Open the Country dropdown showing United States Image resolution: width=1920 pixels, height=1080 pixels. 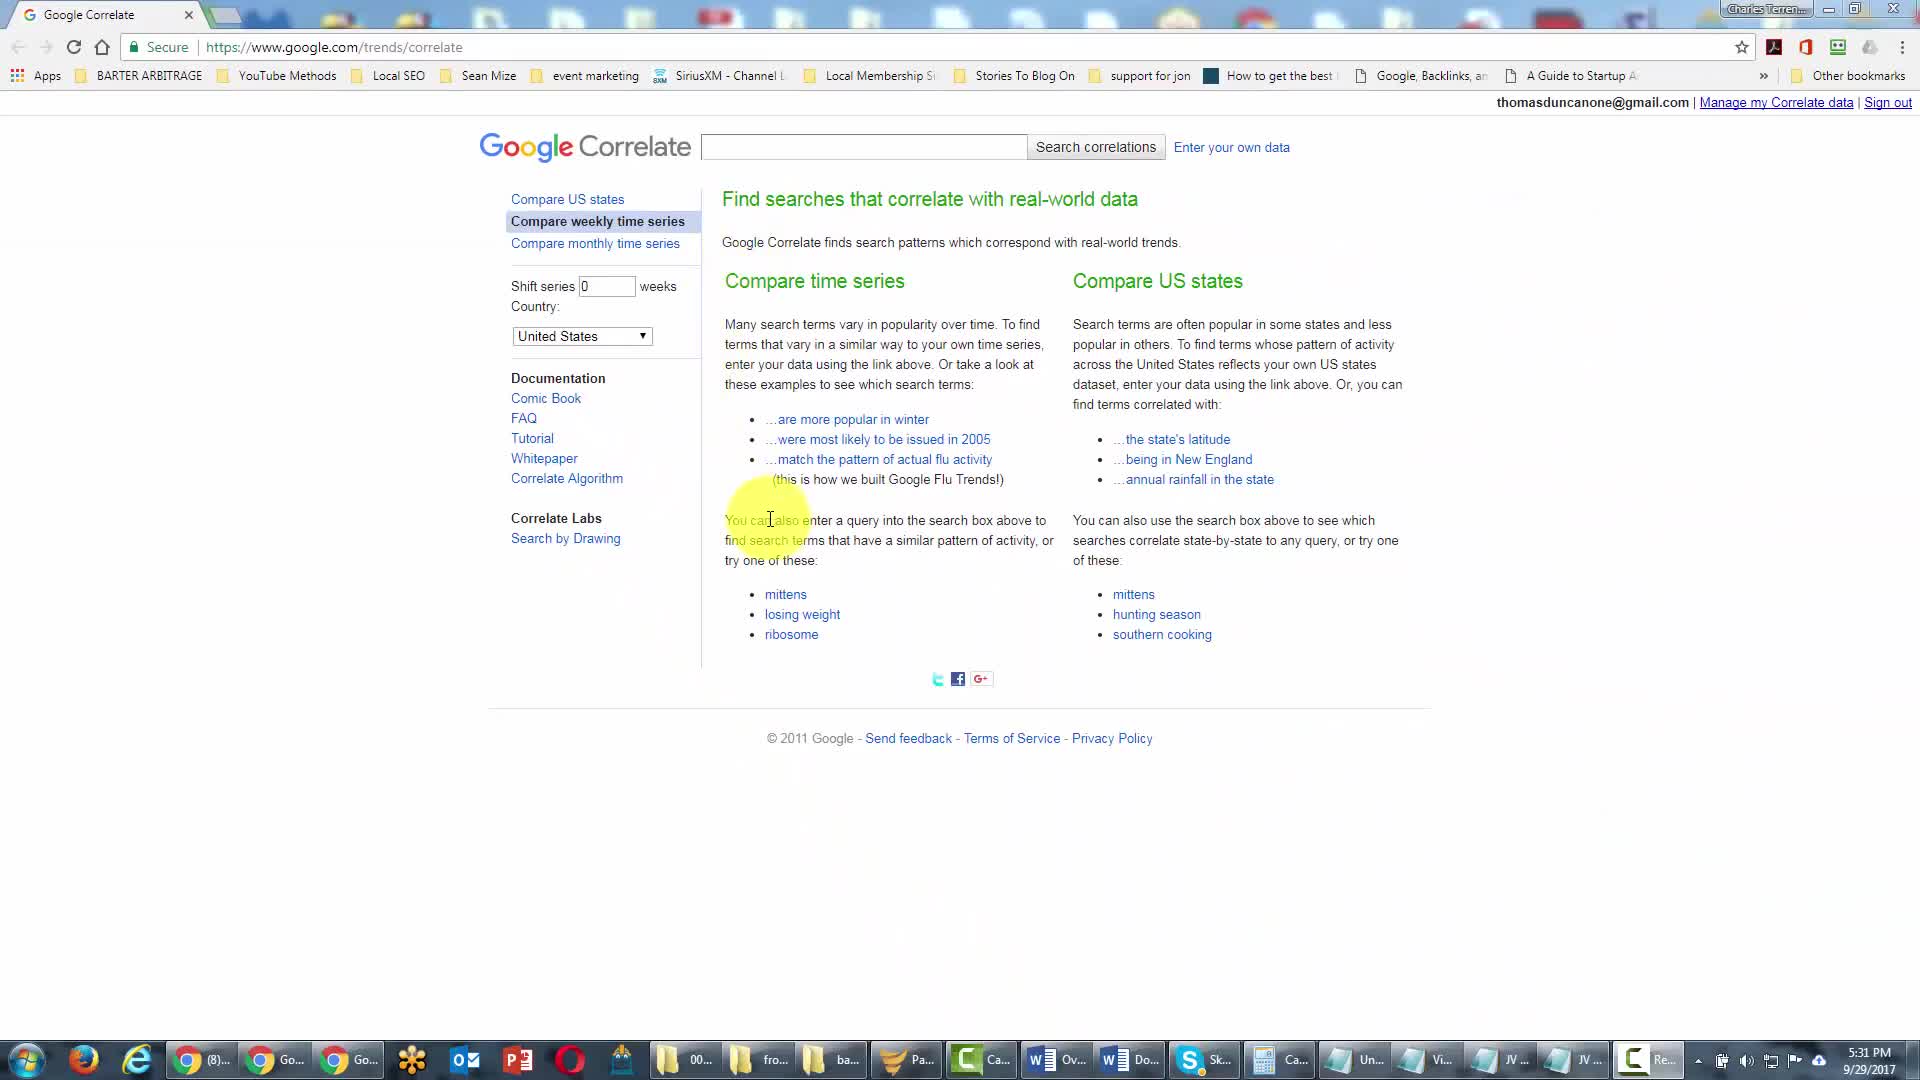(x=582, y=336)
